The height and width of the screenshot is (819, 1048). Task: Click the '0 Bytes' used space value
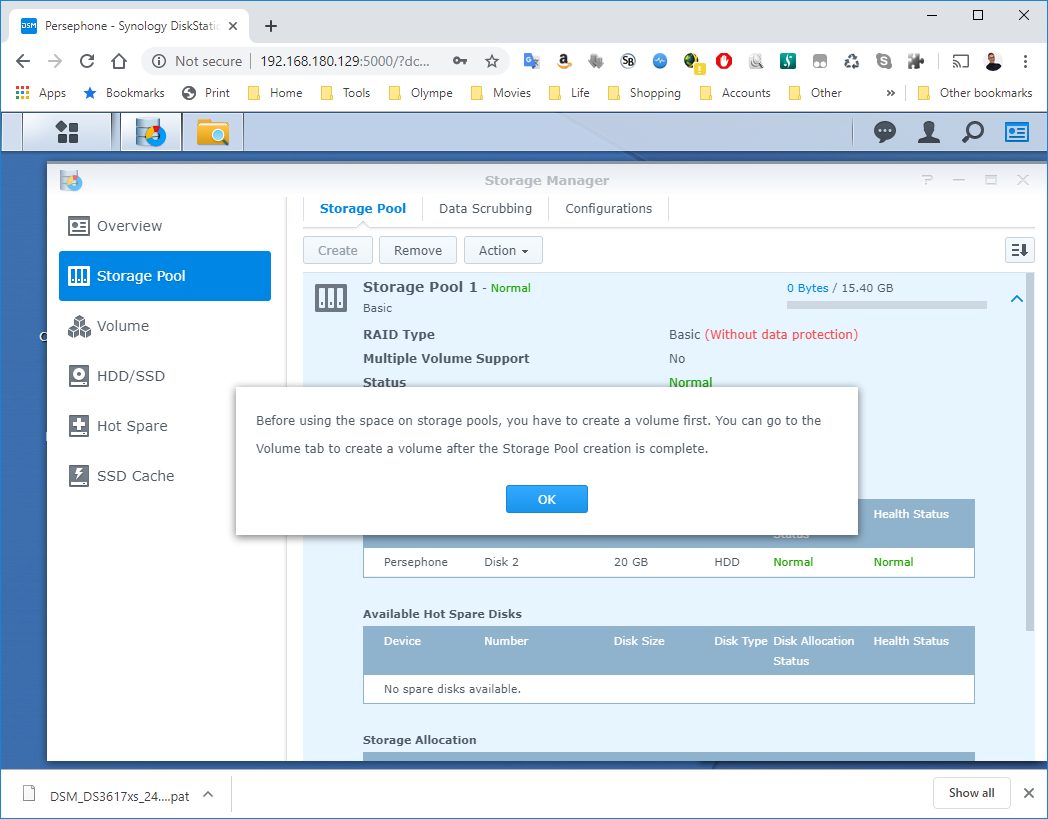(807, 288)
